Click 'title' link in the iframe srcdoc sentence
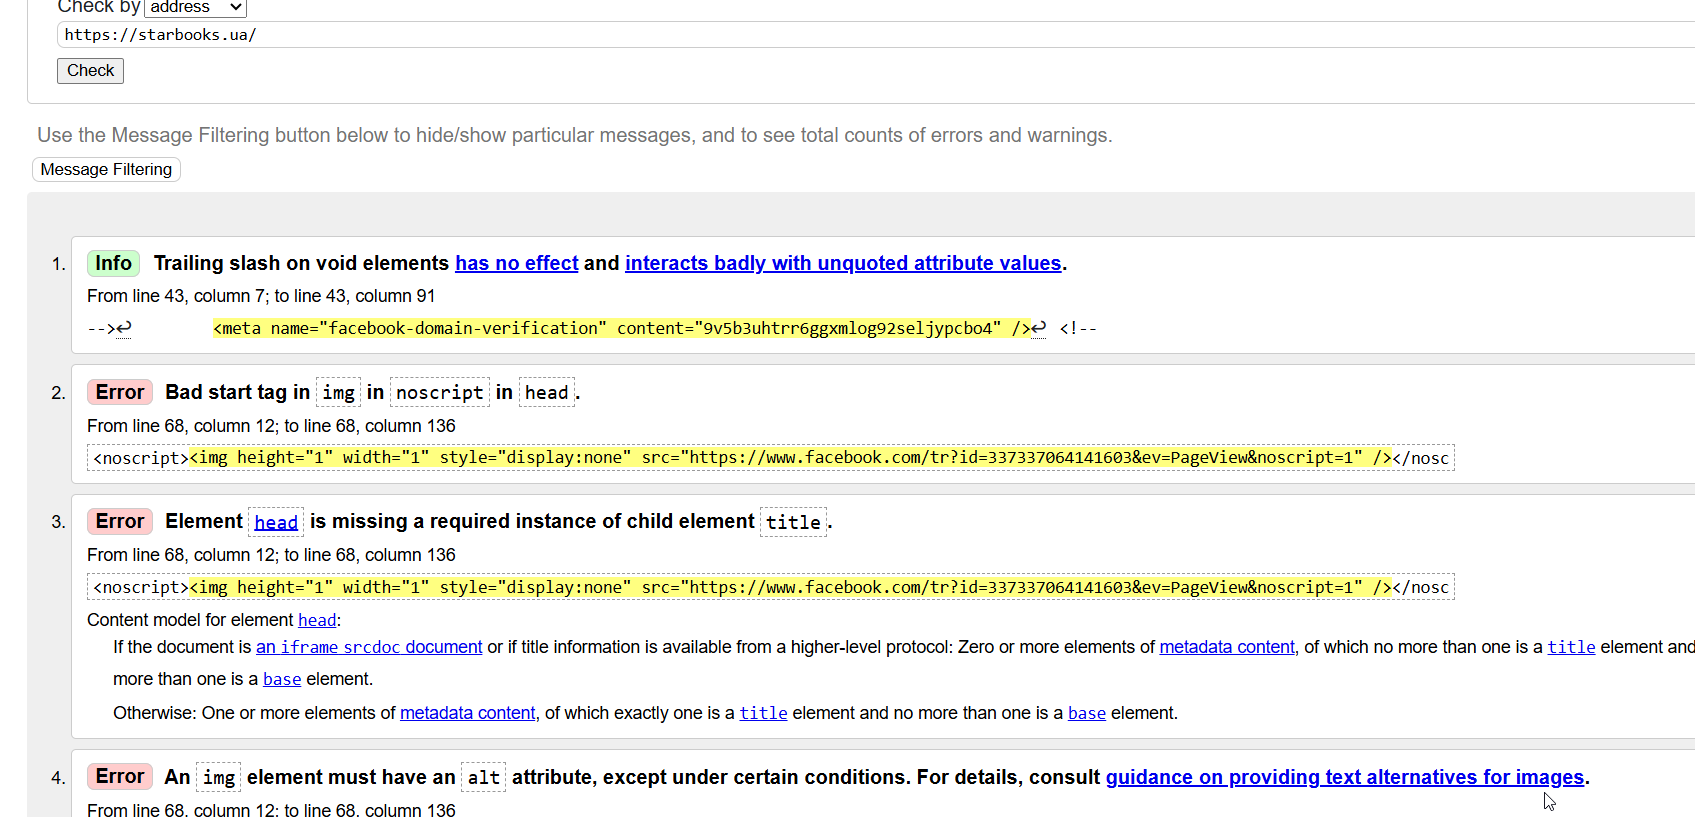The height and width of the screenshot is (817, 1695). click(1571, 647)
